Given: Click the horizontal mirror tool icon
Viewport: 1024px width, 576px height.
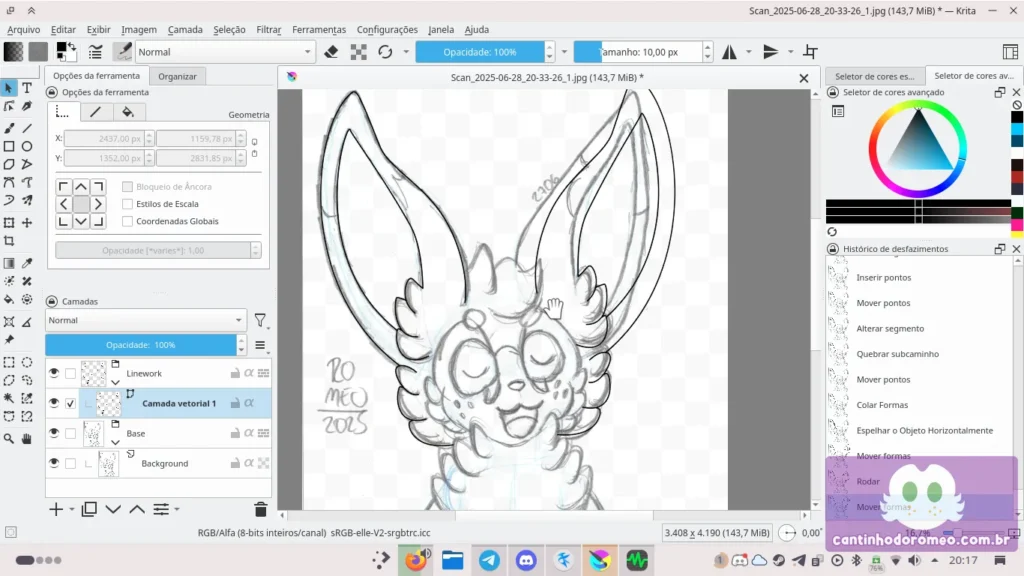Looking at the screenshot, I should [729, 52].
